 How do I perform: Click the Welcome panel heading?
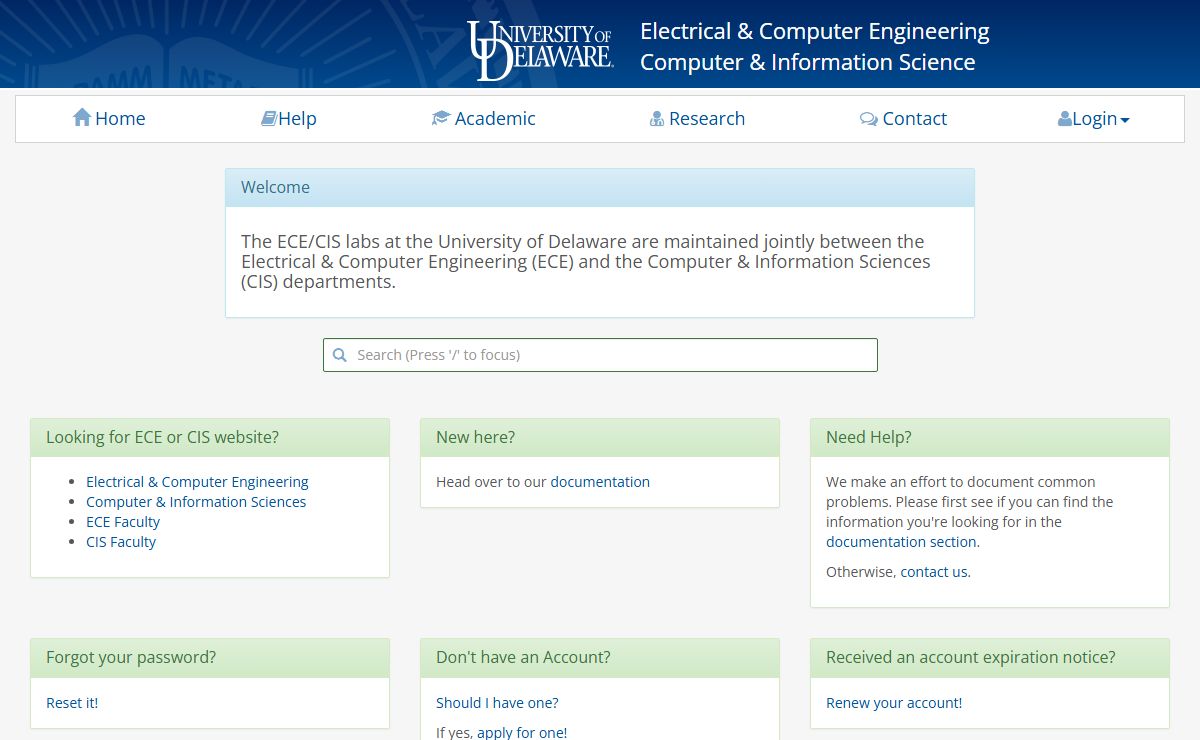600,188
